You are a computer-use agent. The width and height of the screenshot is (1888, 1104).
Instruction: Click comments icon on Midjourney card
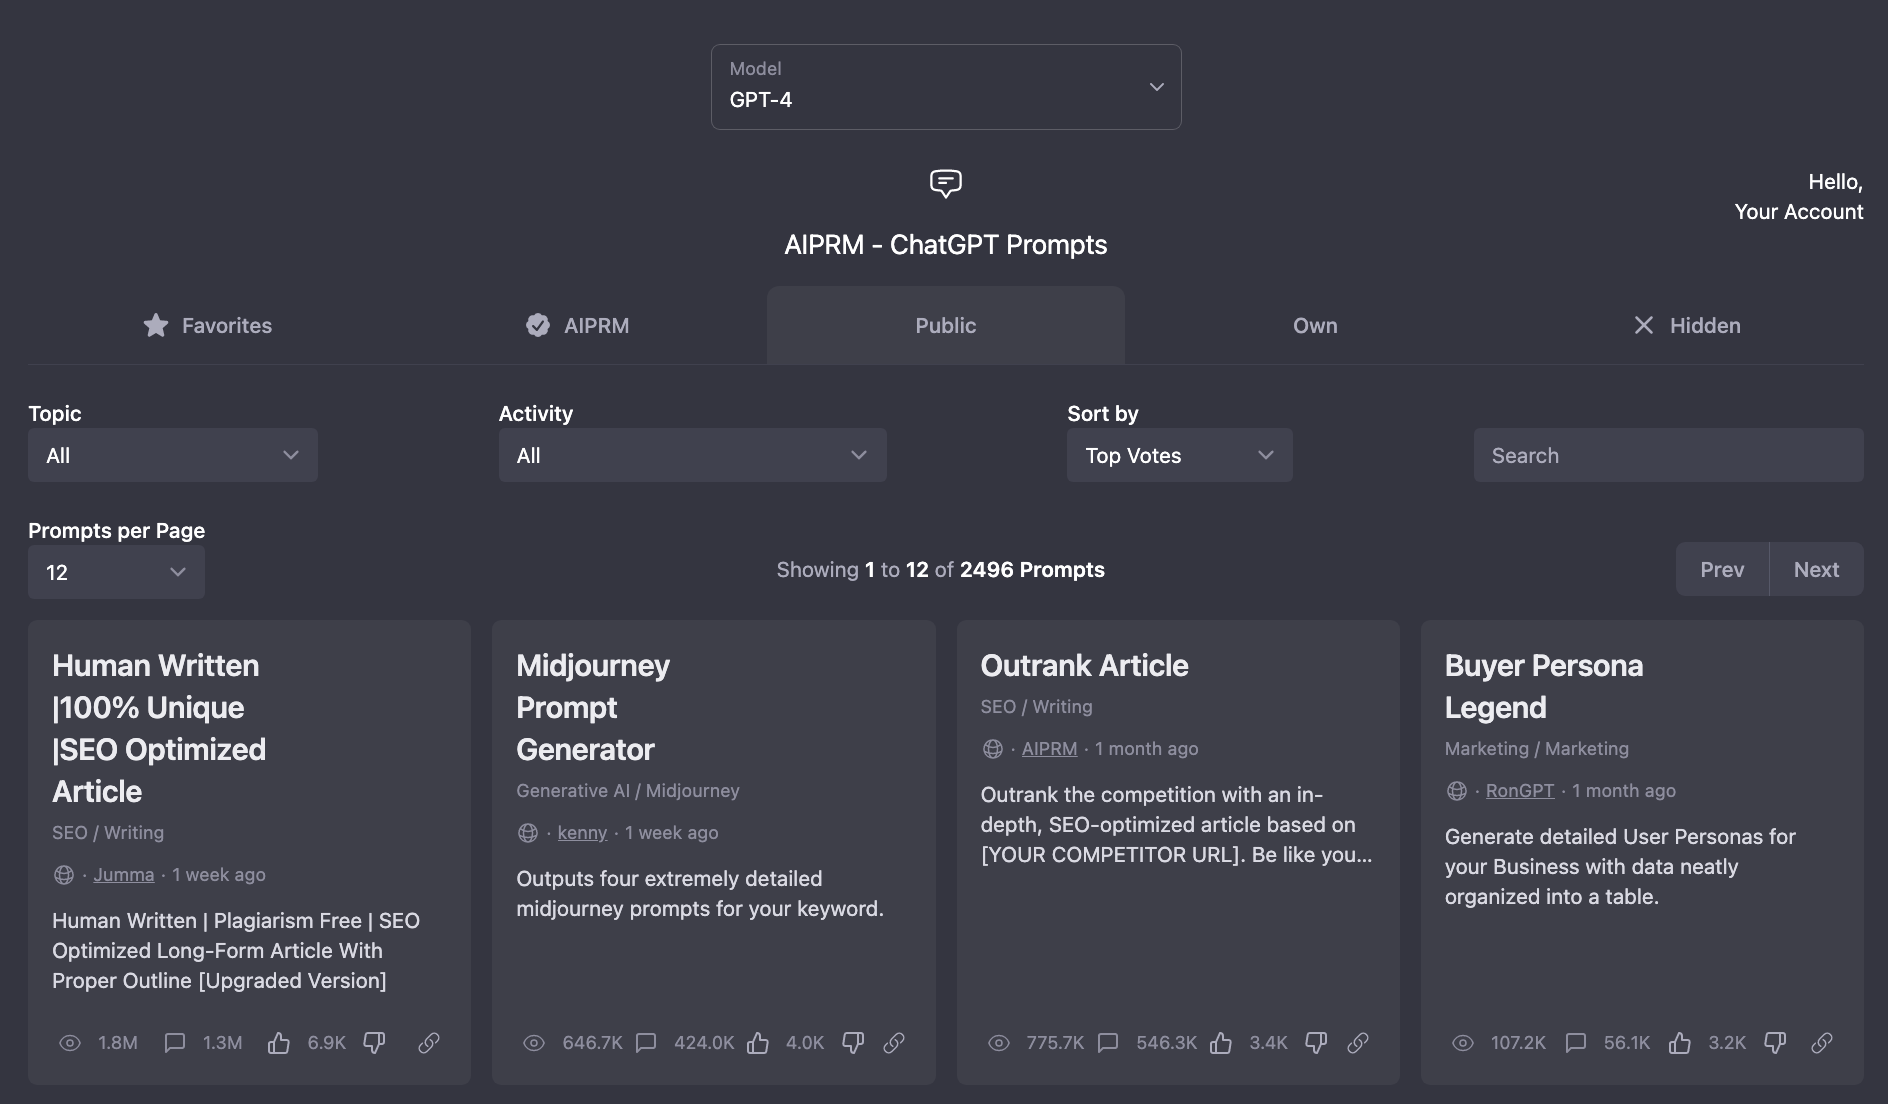(646, 1043)
